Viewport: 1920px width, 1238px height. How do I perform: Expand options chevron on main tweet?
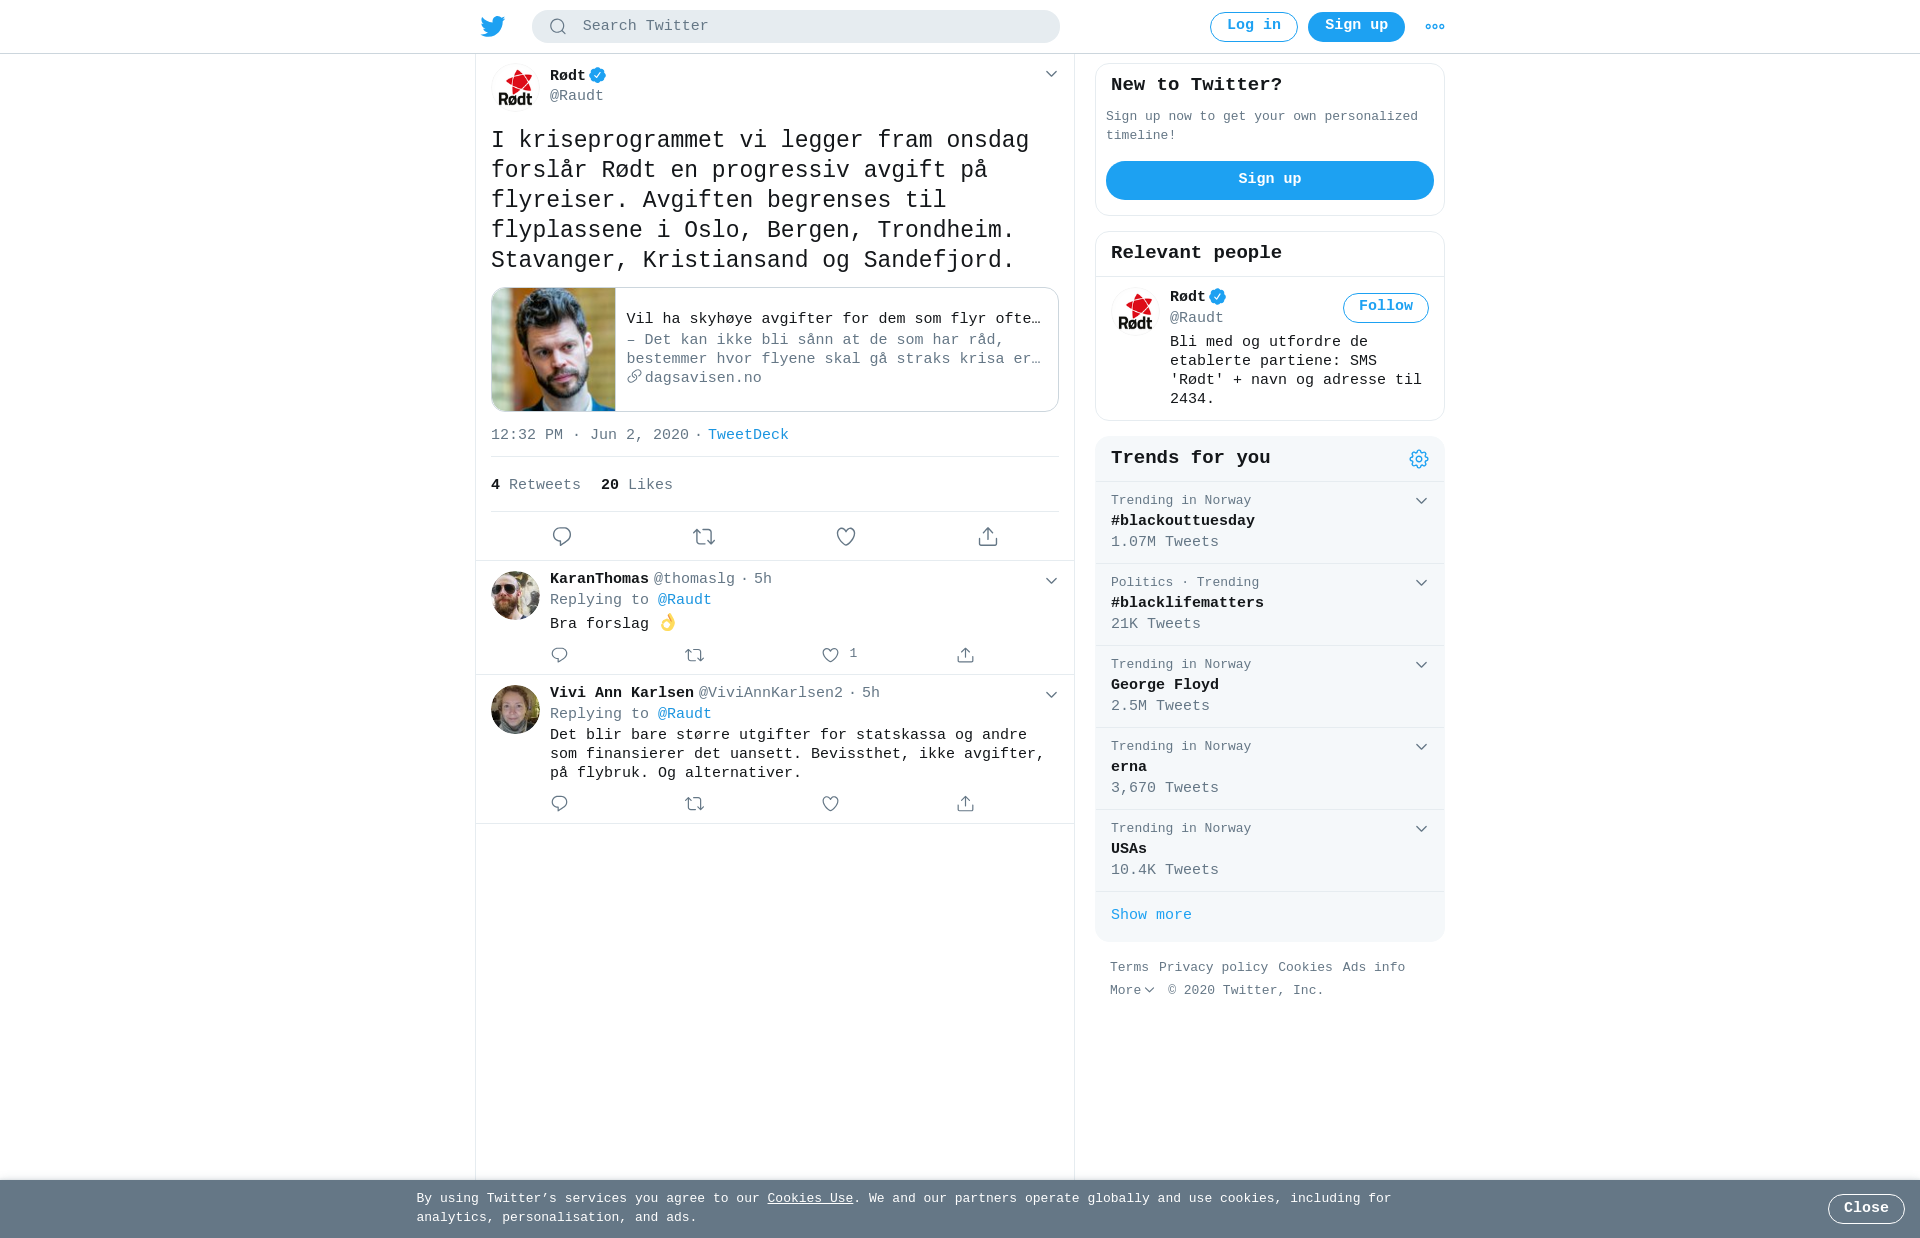pyautogui.click(x=1051, y=74)
